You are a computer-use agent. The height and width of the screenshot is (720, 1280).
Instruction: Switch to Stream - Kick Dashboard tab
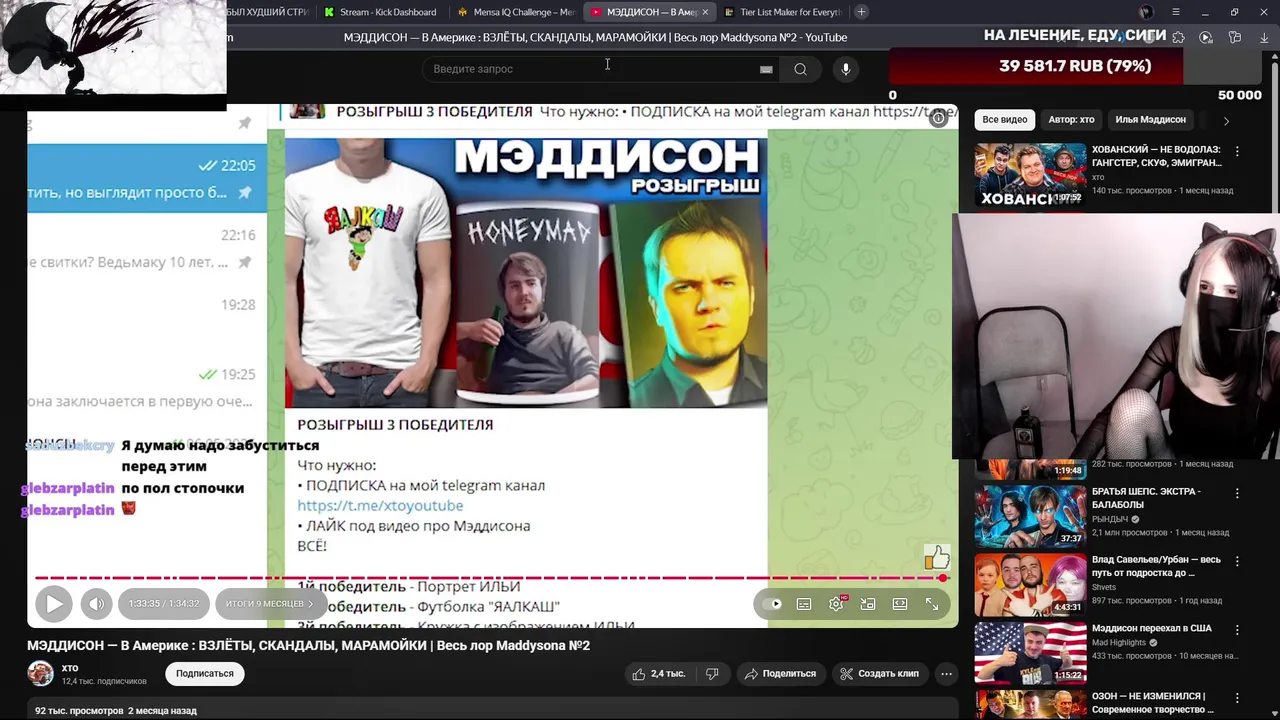(x=381, y=12)
